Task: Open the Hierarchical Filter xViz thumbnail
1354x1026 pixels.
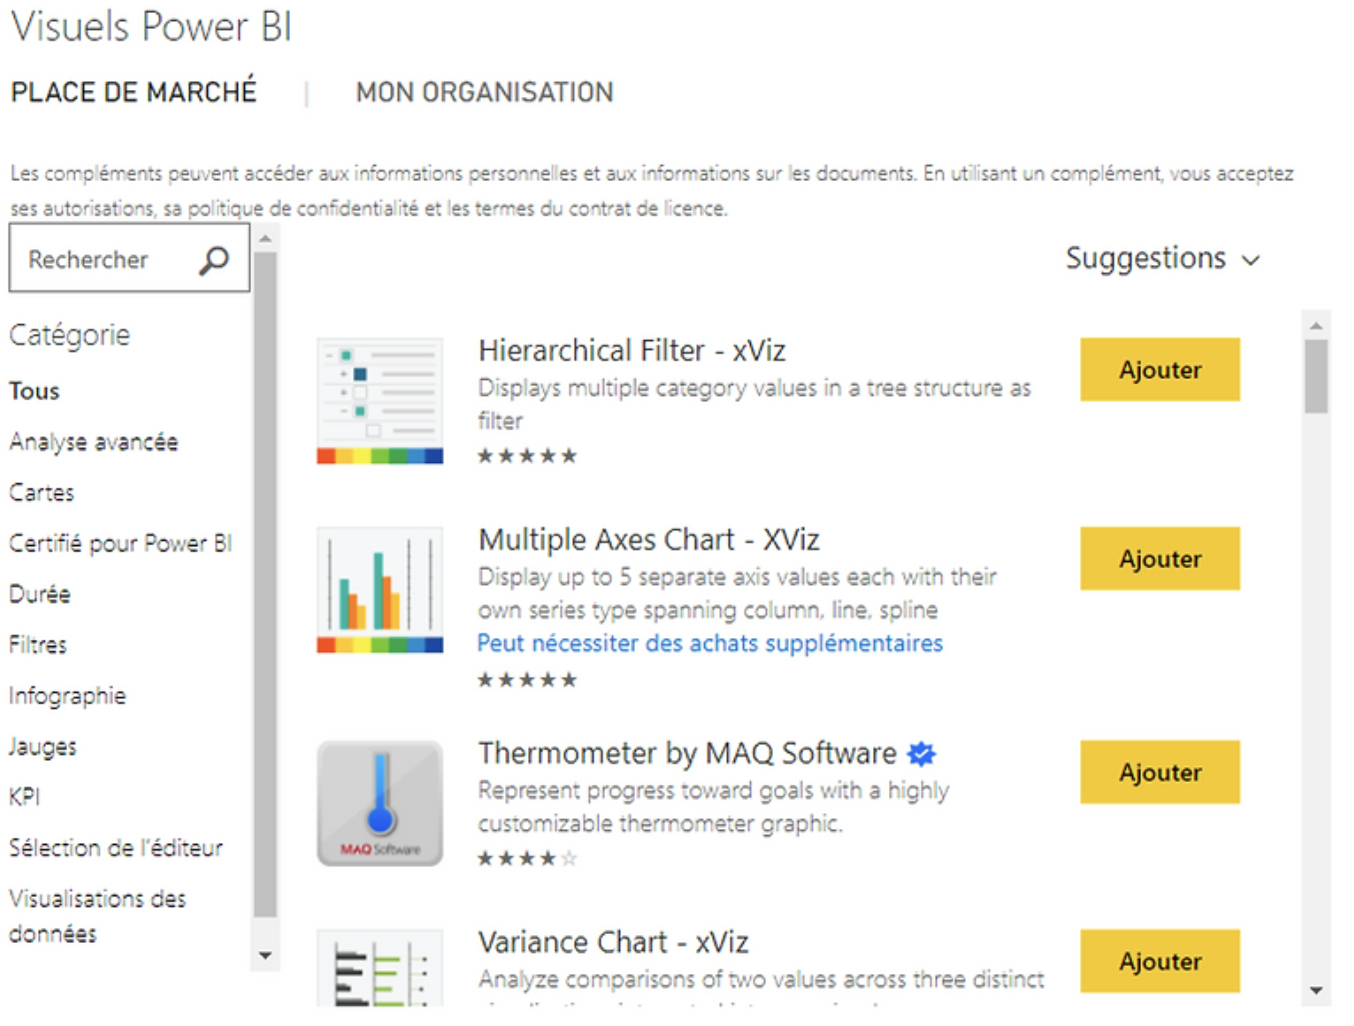Action: click(x=380, y=401)
